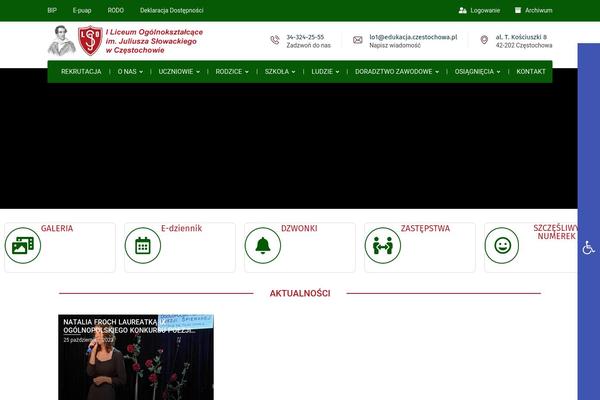
Task: Click the E-dziennik card title
Action: coord(181,228)
